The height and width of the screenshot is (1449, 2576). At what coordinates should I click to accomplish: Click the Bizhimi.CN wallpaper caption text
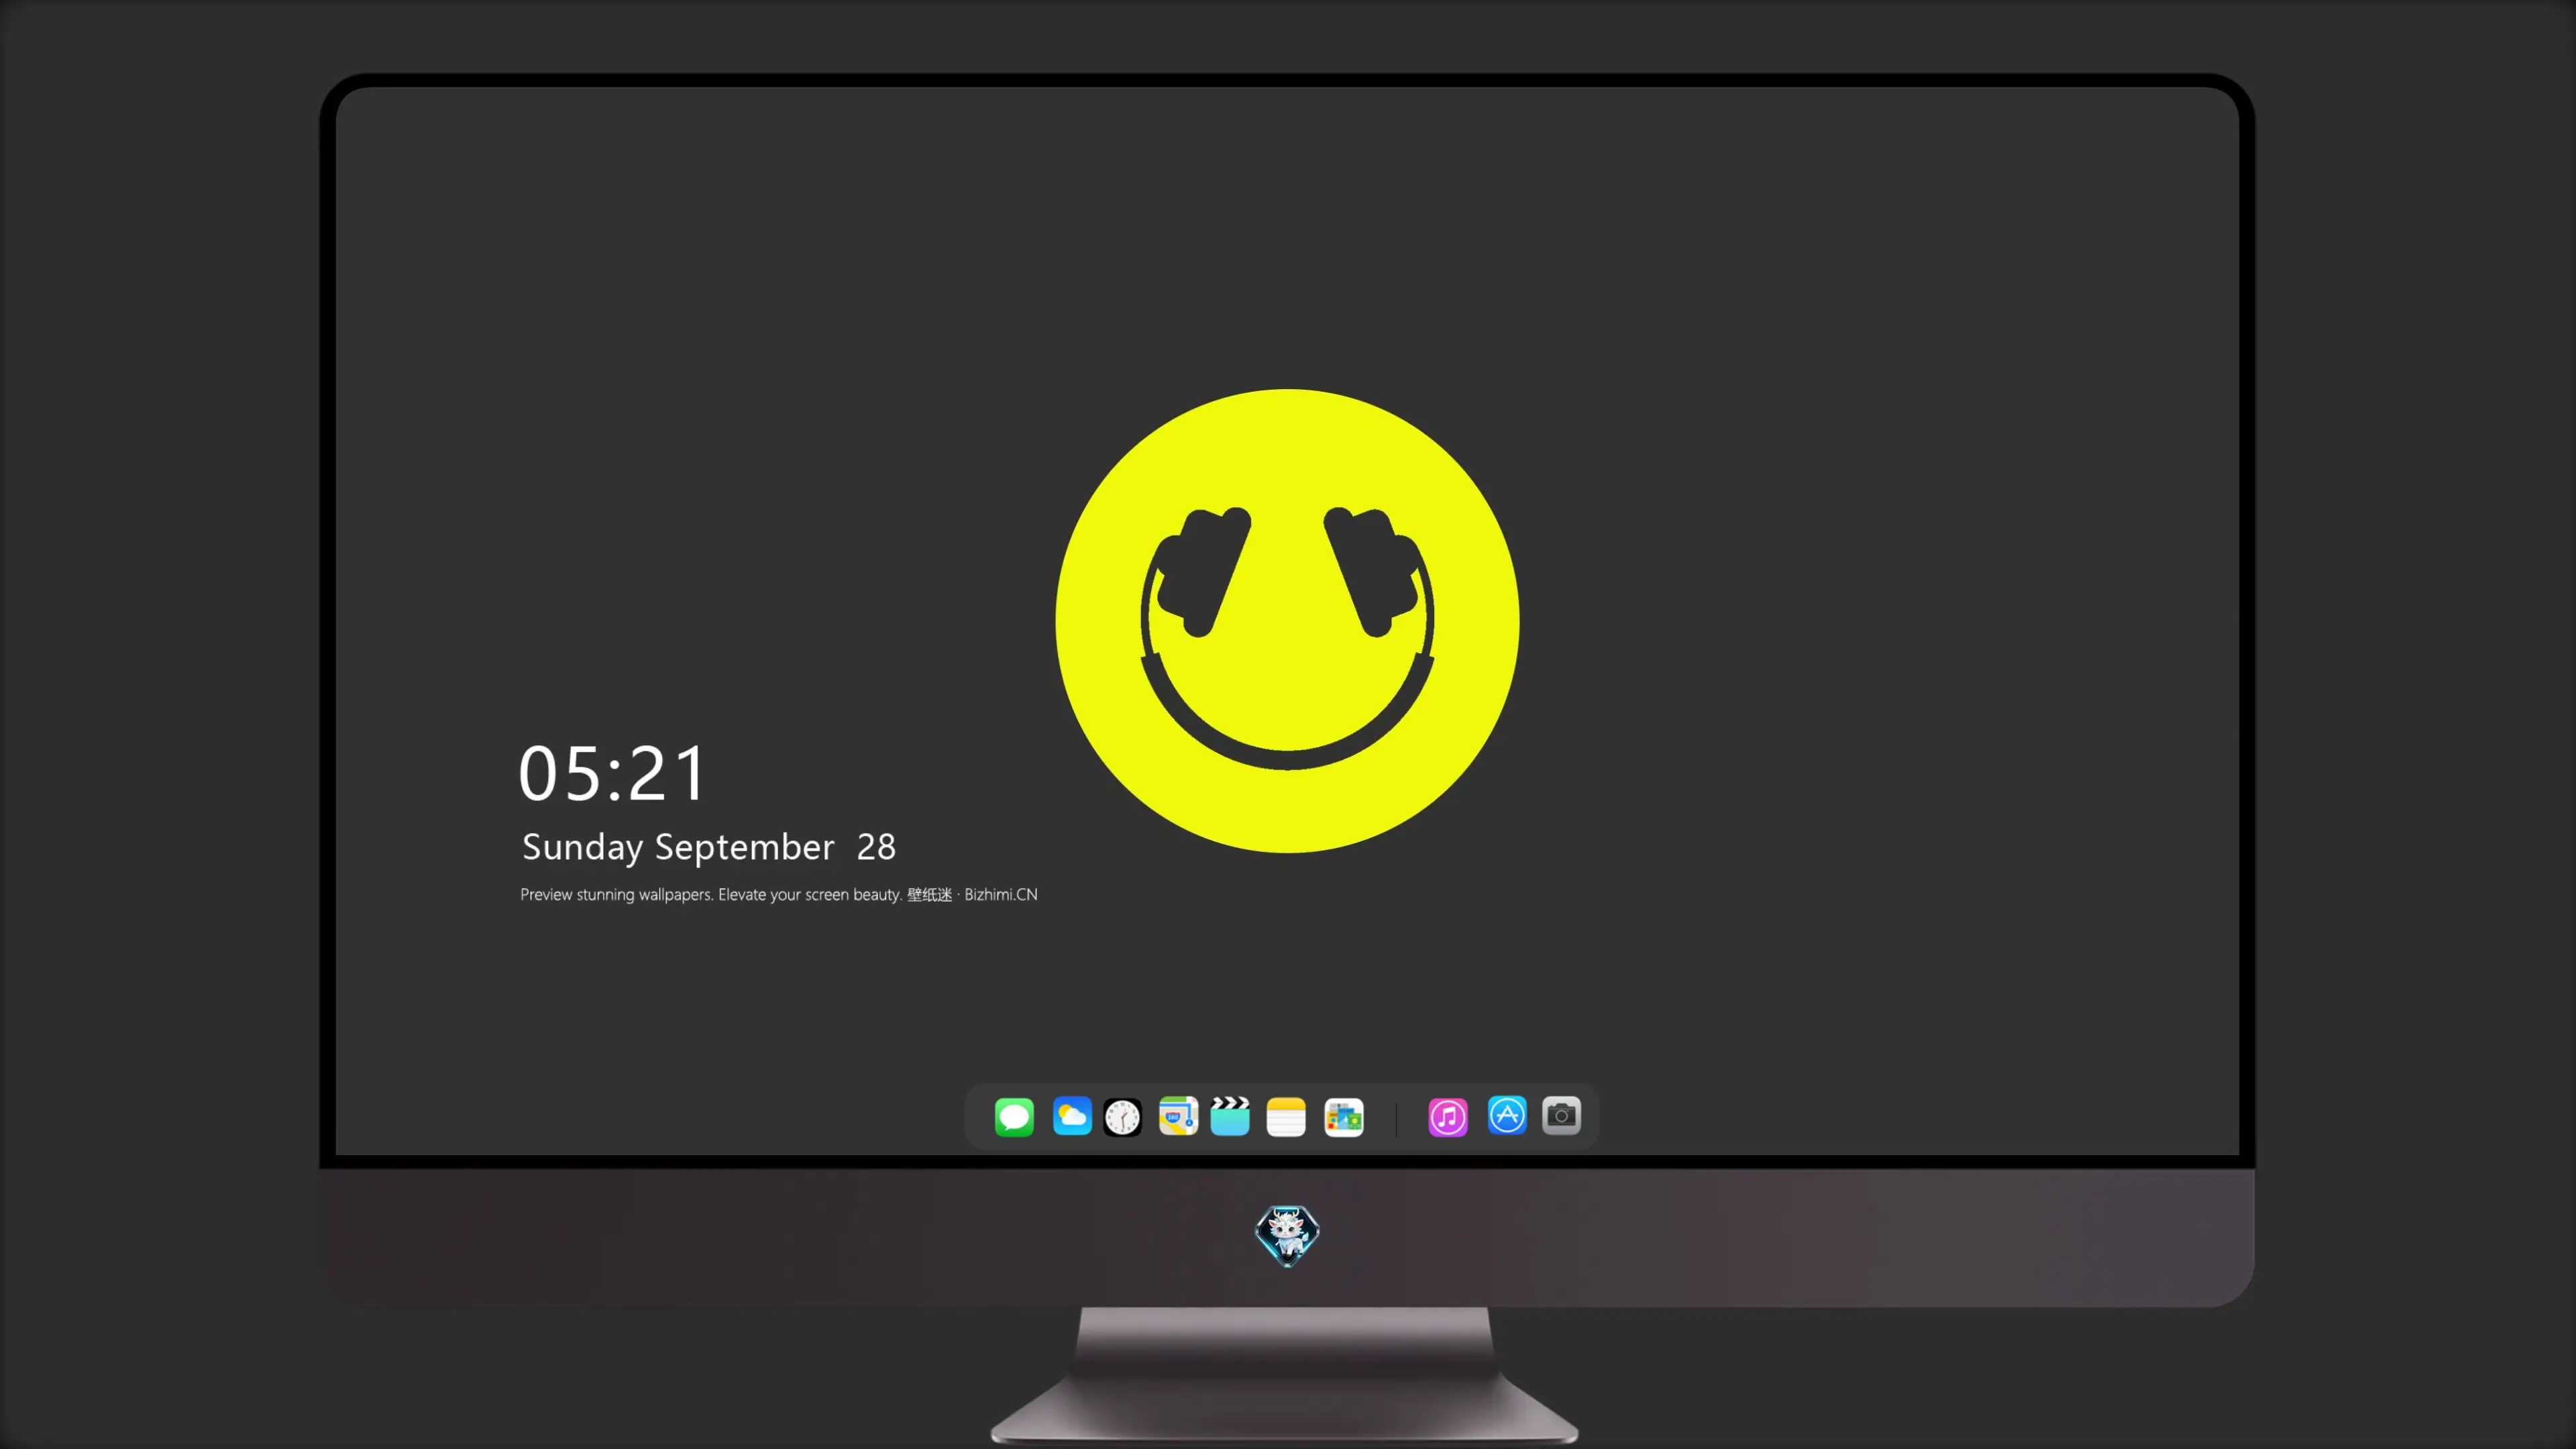point(779,895)
